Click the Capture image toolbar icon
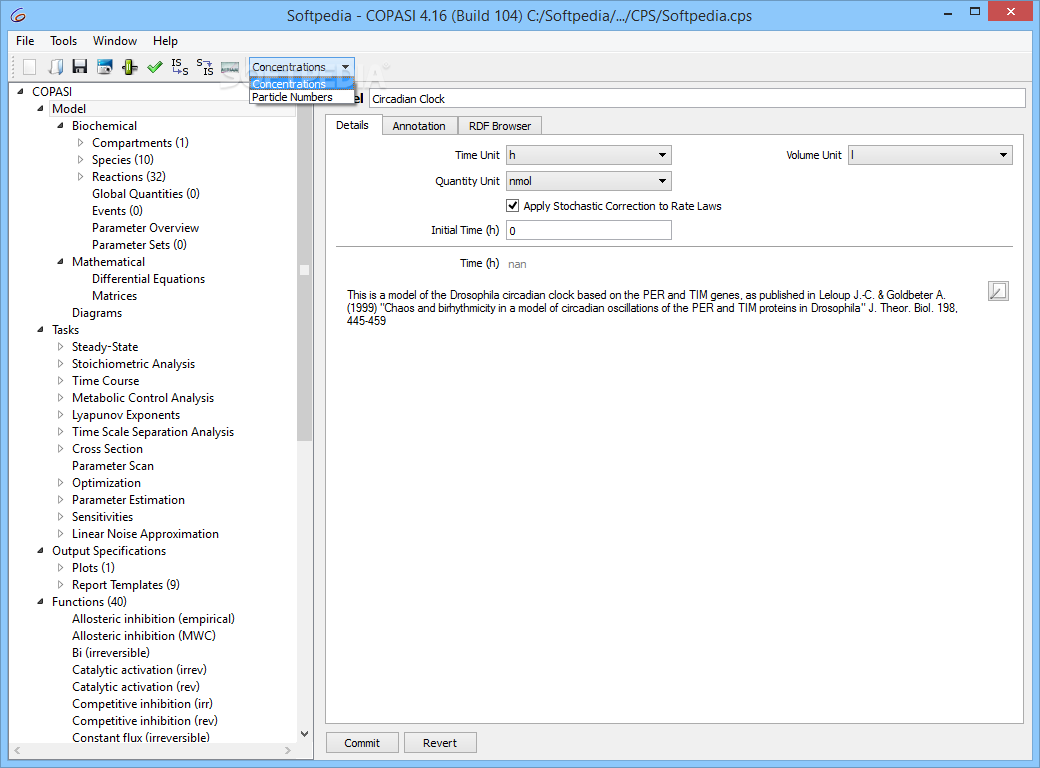The width and height of the screenshot is (1040, 768). (105, 67)
